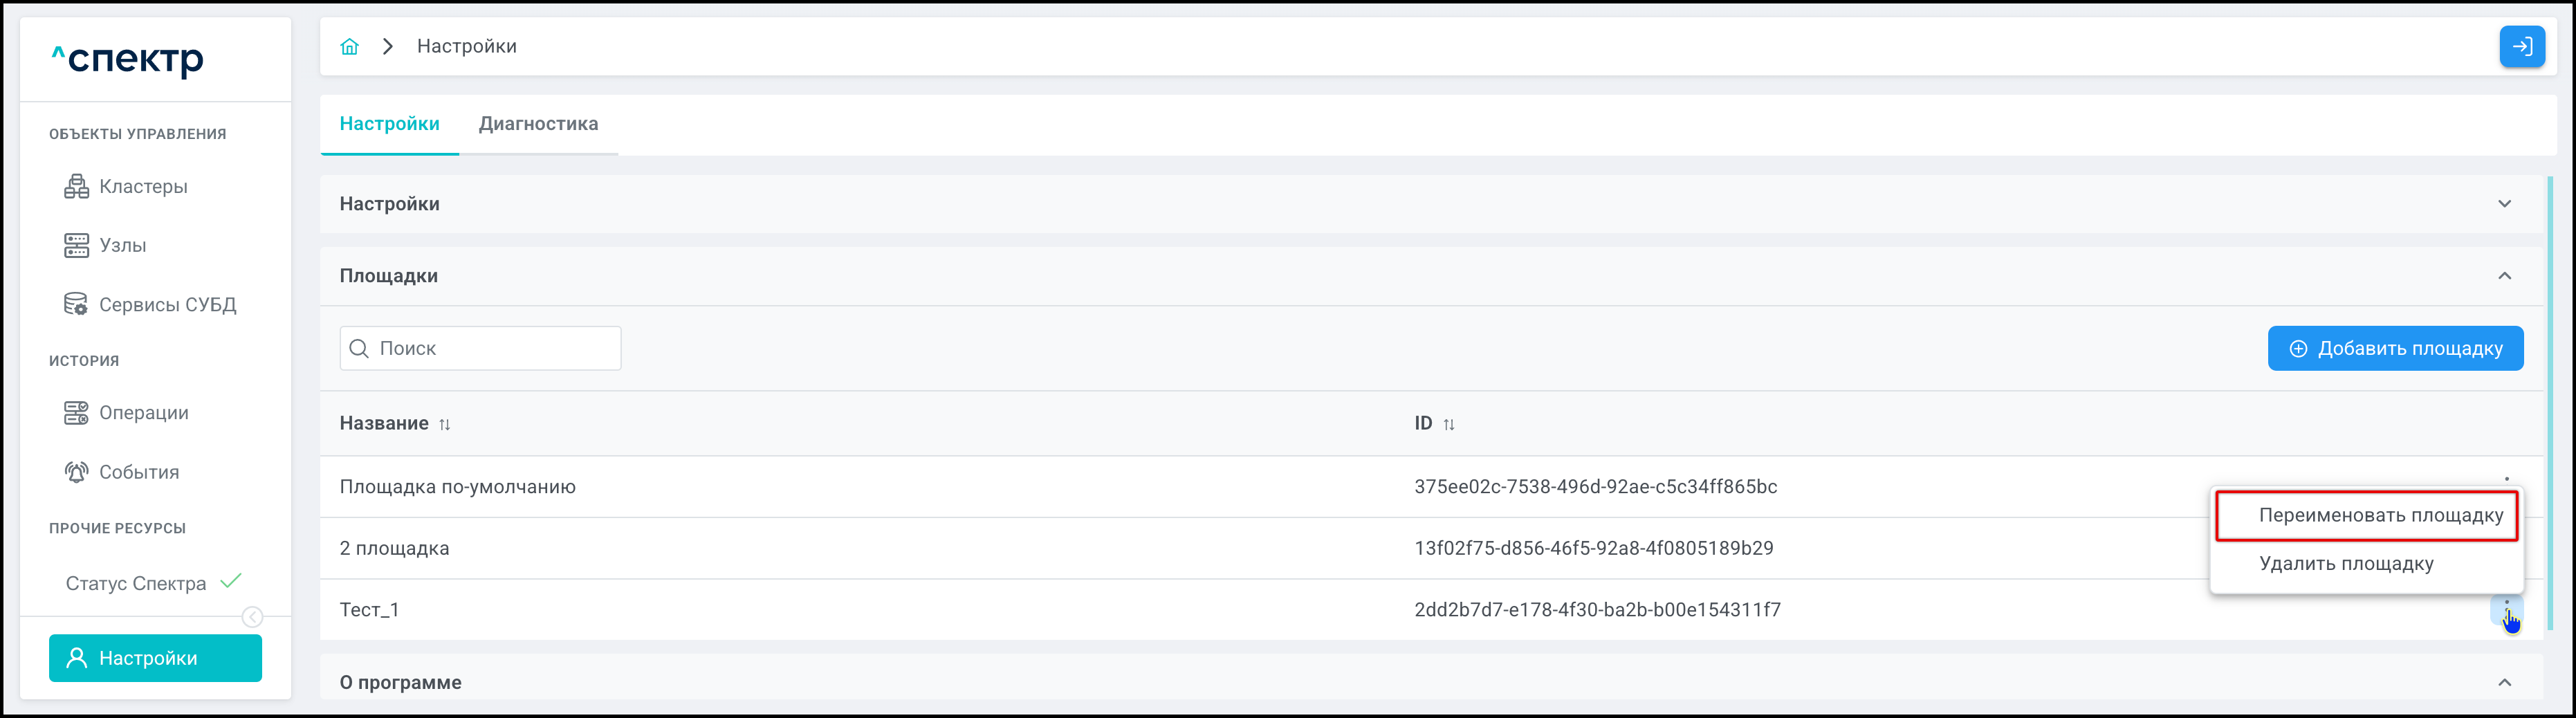This screenshot has width=2576, height=718.
Task: Open Сервисы СУБД section
Action: 167,305
